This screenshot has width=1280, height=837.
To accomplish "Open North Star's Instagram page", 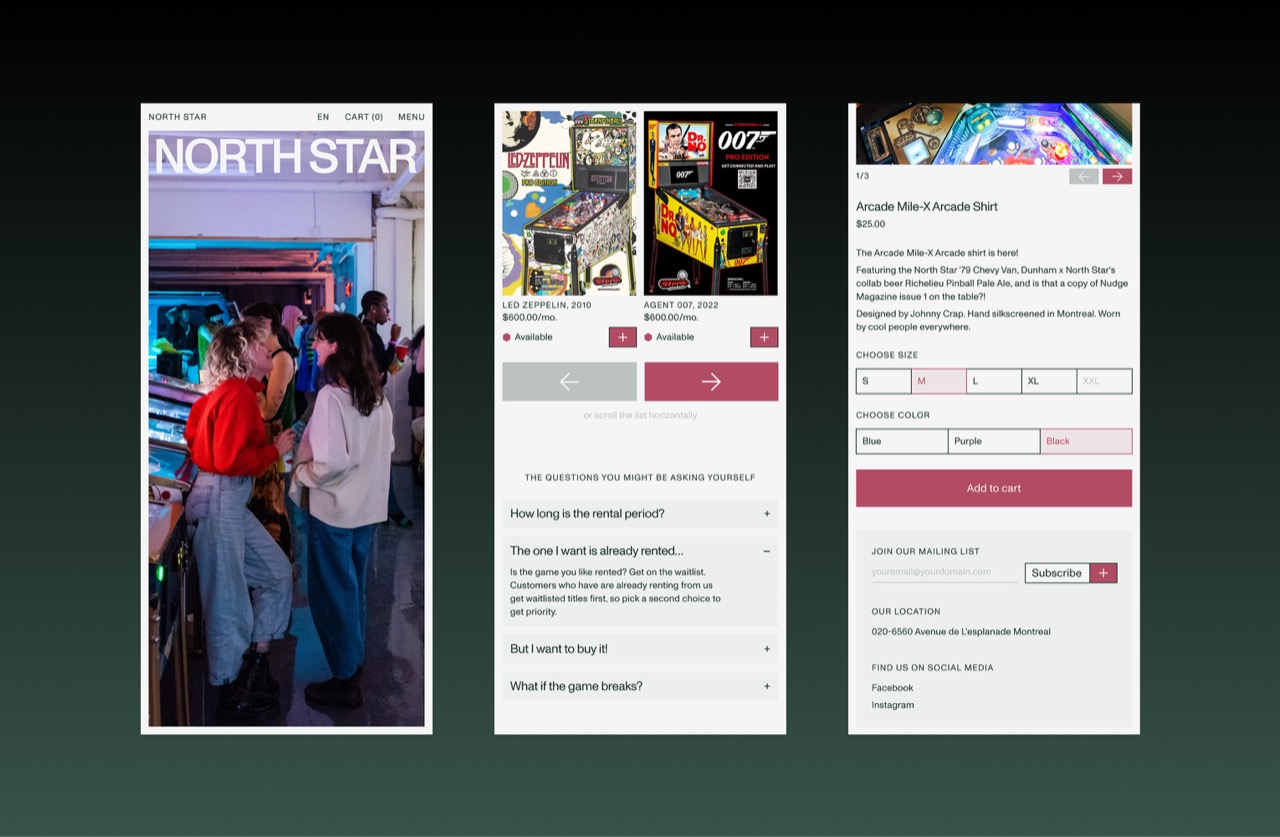I will pyautogui.click(x=892, y=704).
